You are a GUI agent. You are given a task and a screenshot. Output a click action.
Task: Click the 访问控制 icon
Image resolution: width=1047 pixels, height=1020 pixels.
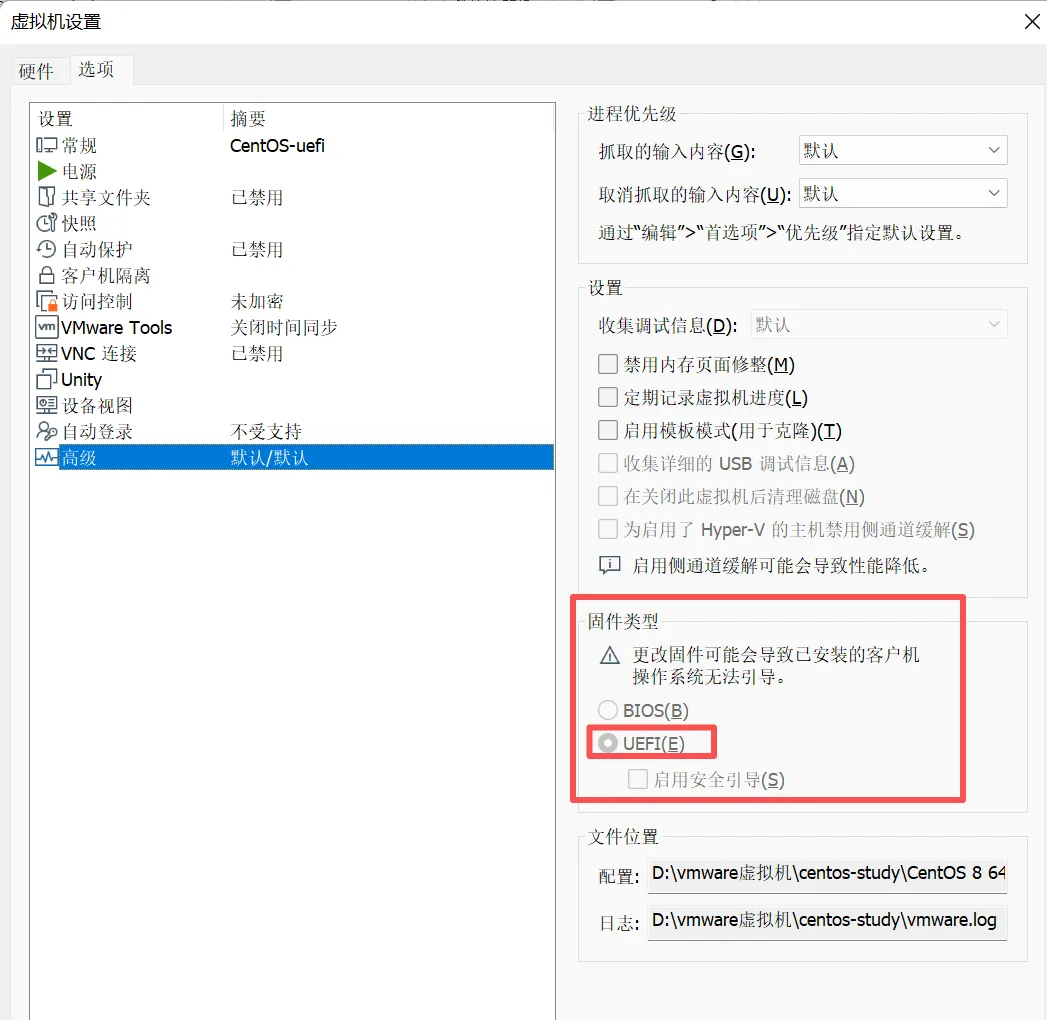coord(46,301)
